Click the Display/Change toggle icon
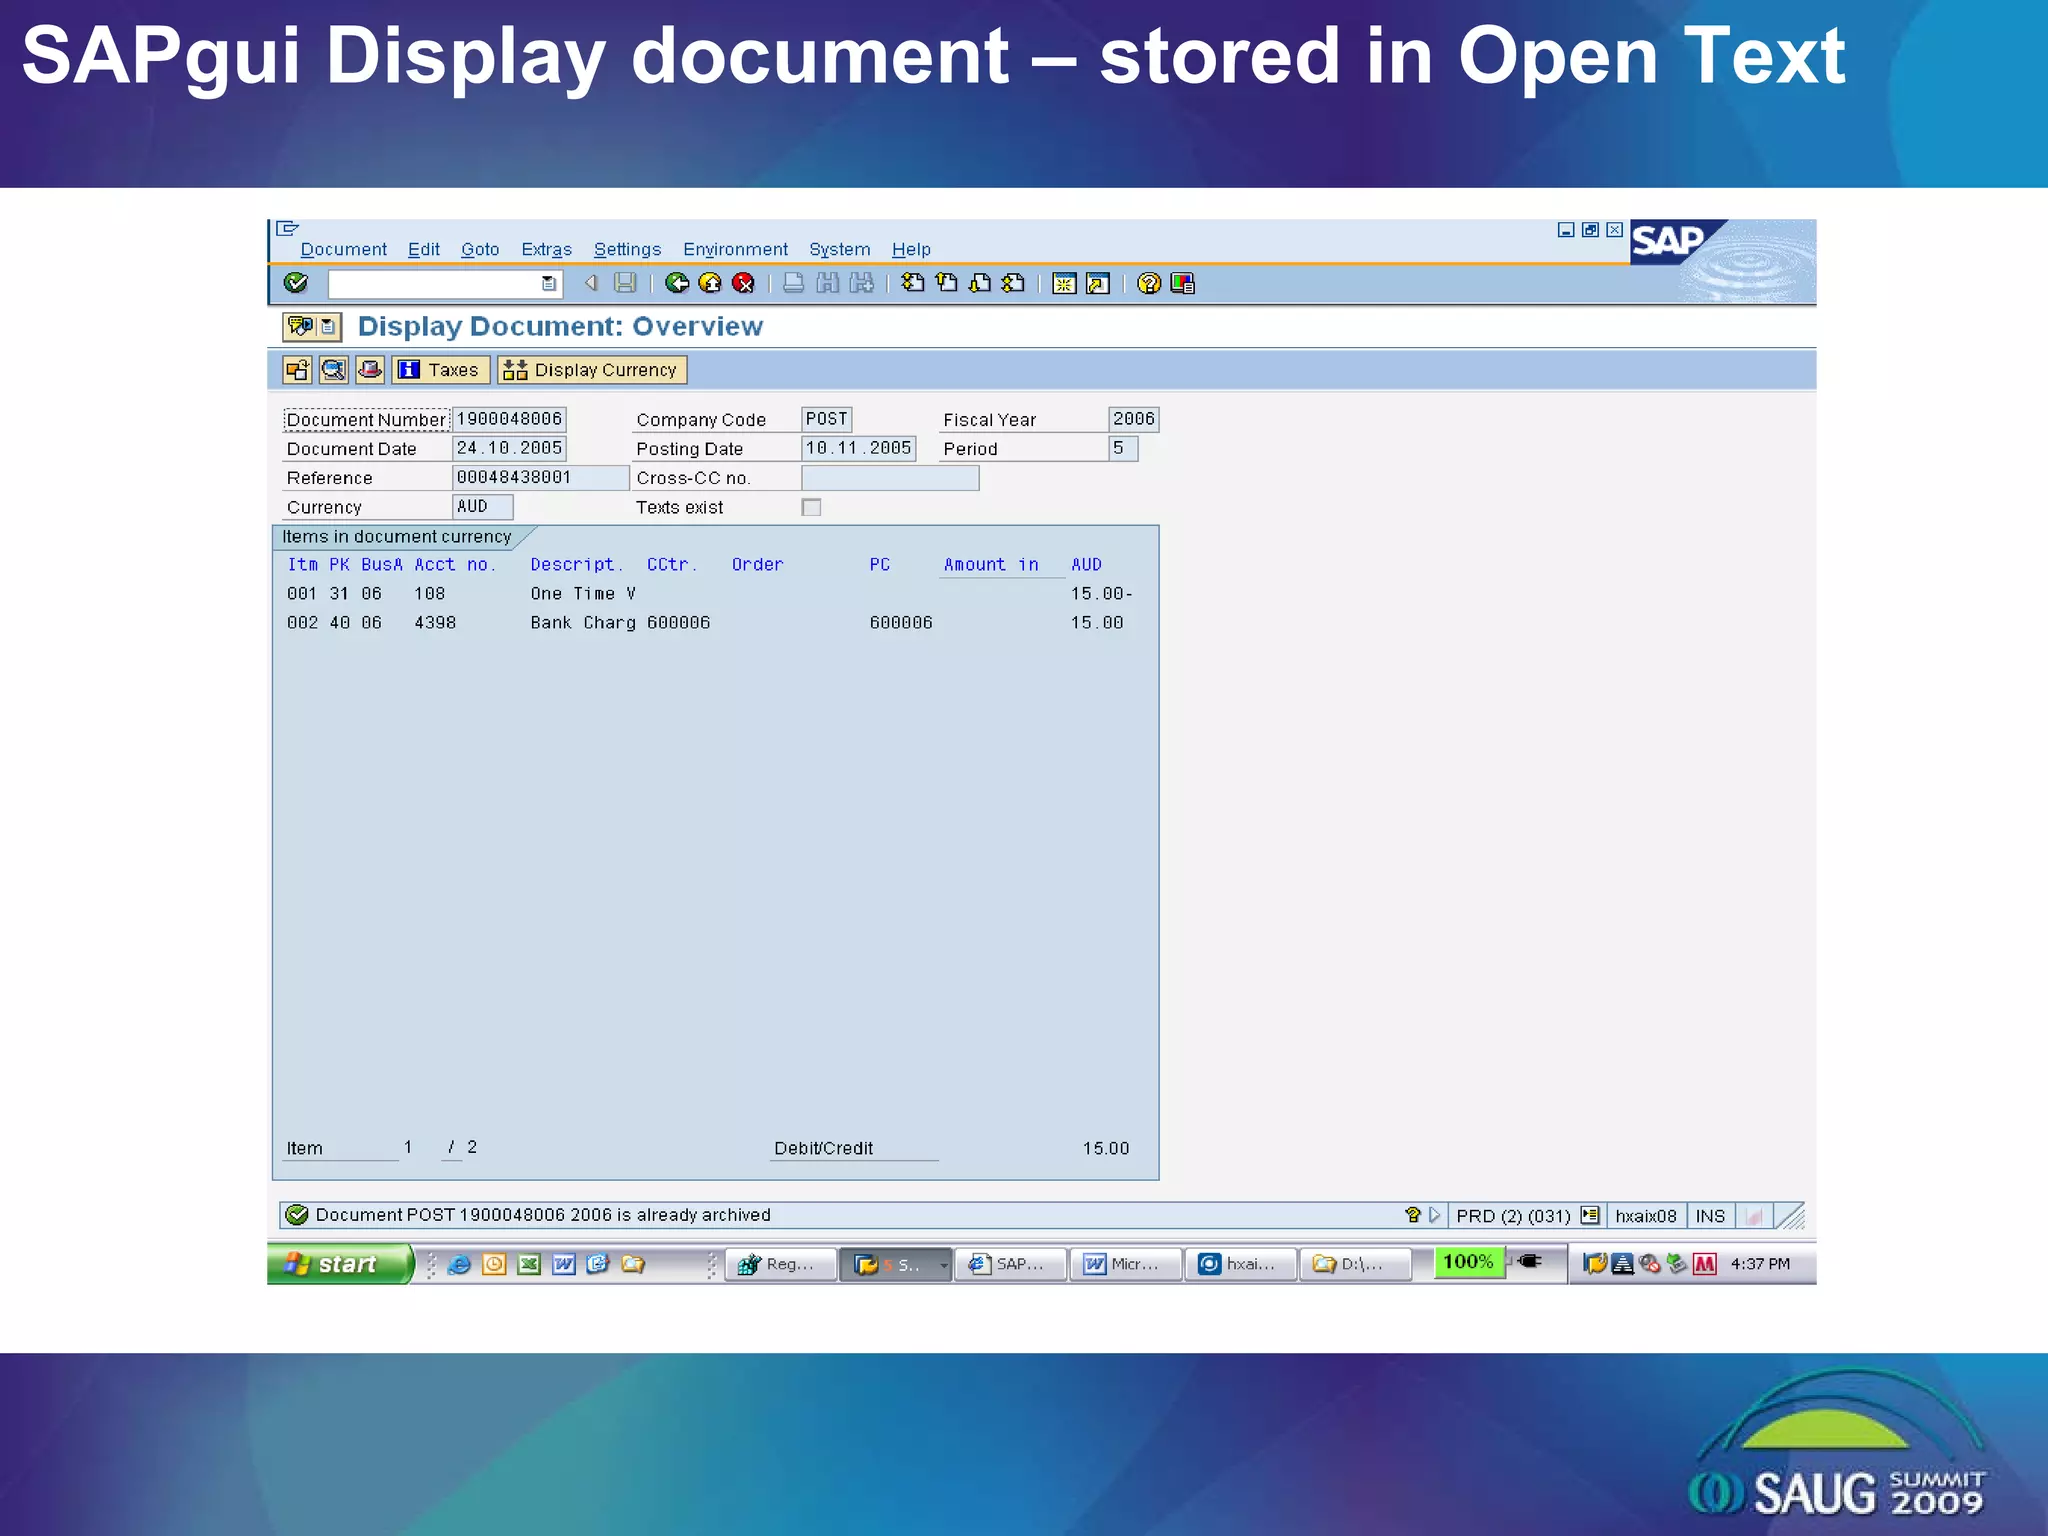 click(297, 370)
